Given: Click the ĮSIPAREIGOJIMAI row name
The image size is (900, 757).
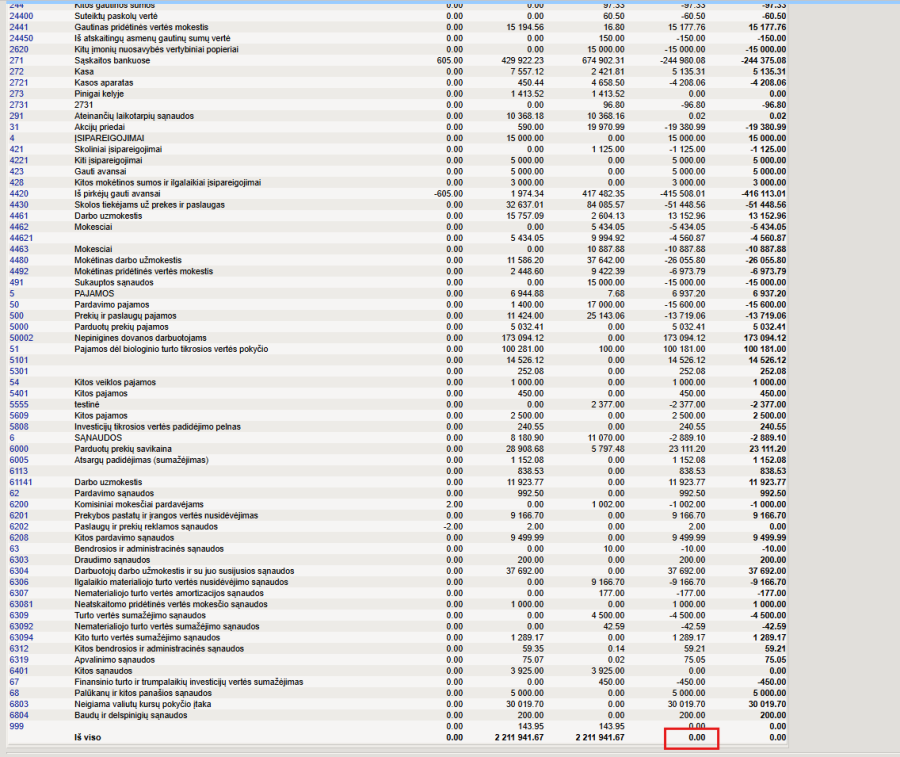Looking at the screenshot, I should tap(108, 138).
